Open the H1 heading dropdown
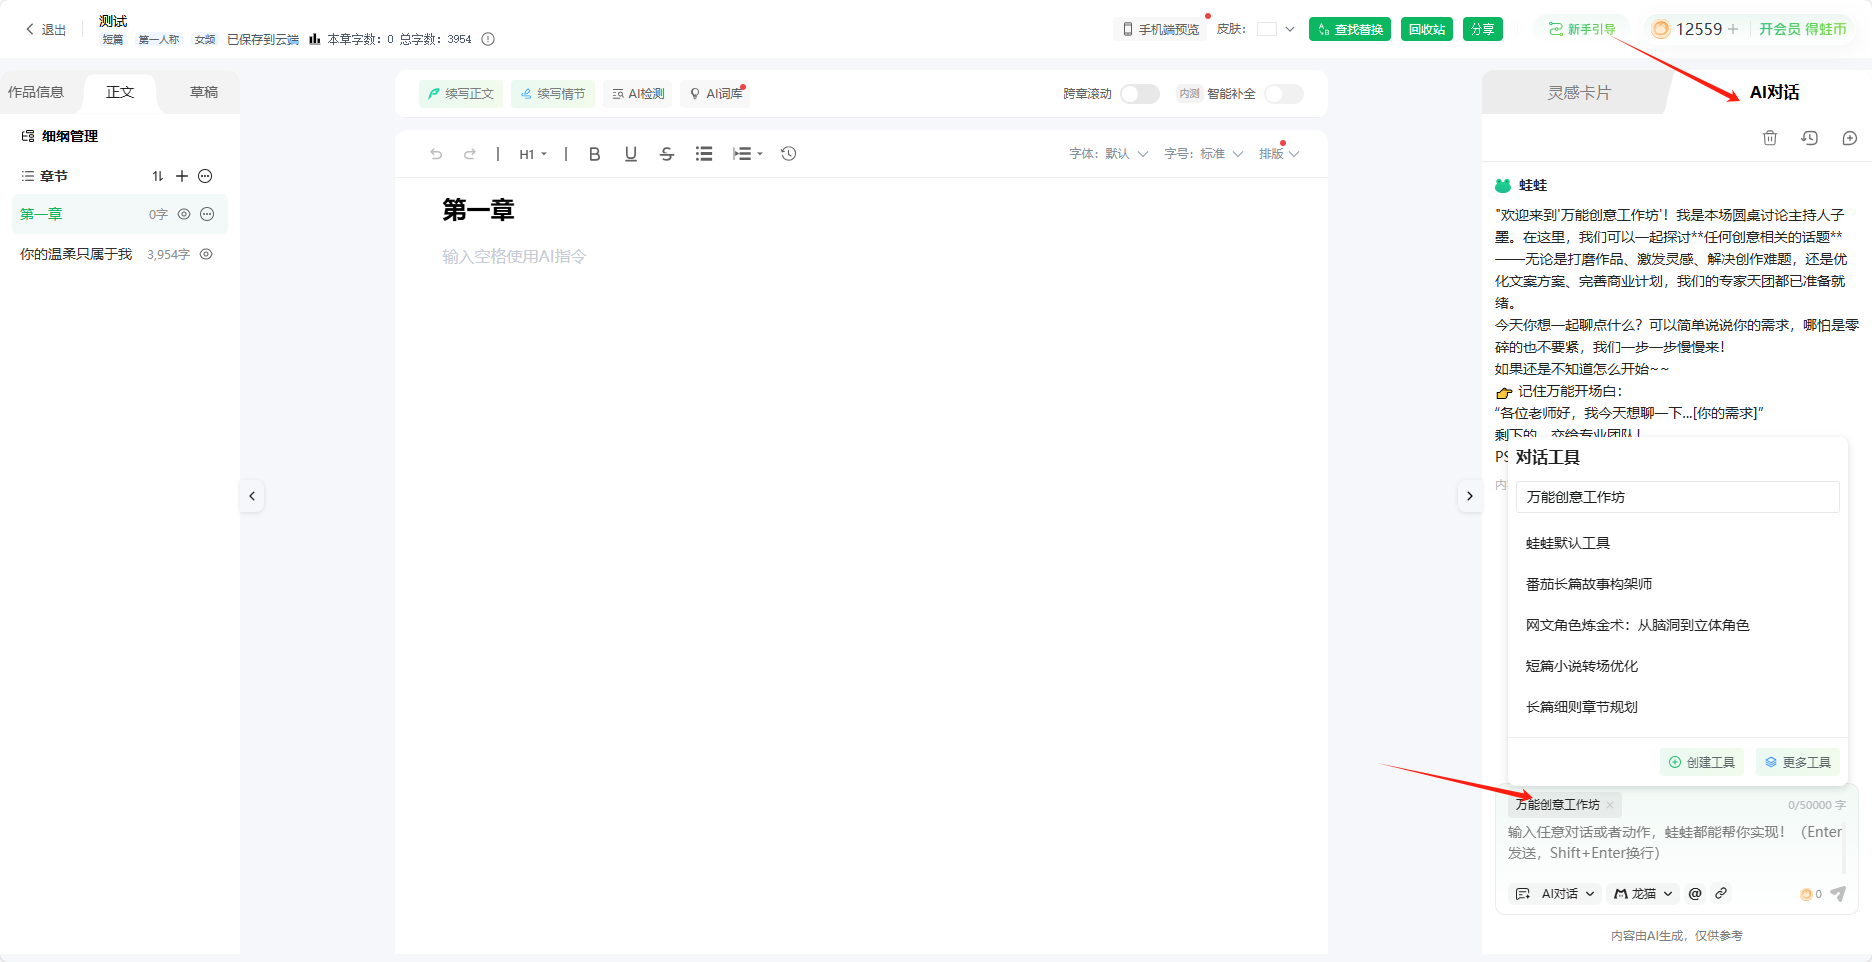The height and width of the screenshot is (962, 1872). pos(533,154)
